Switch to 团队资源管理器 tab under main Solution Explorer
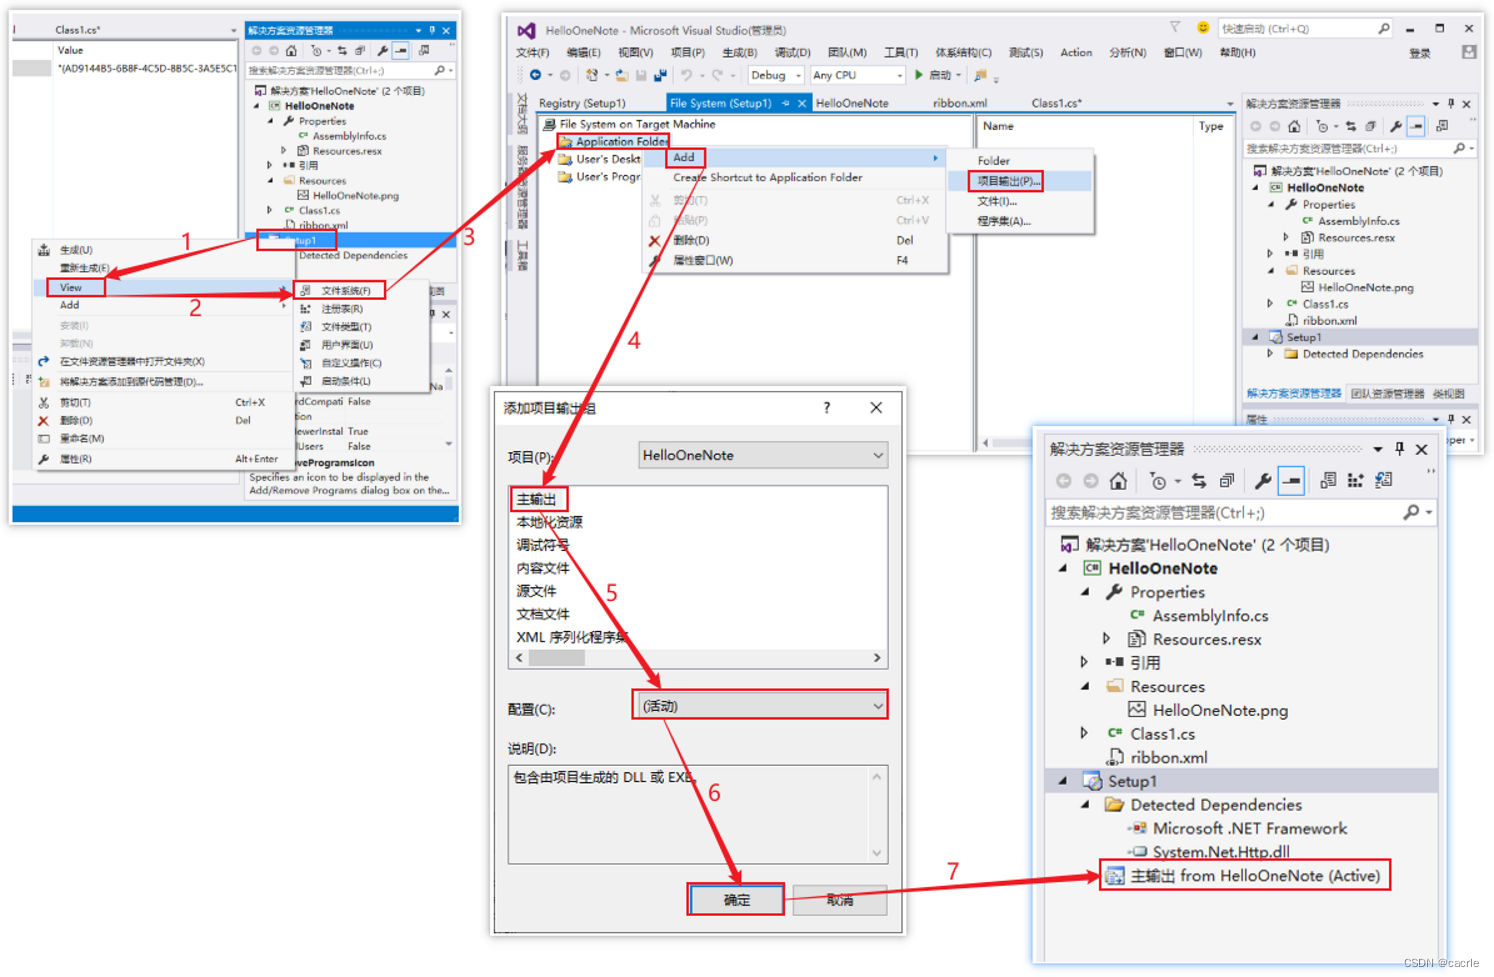 pyautogui.click(x=1387, y=393)
